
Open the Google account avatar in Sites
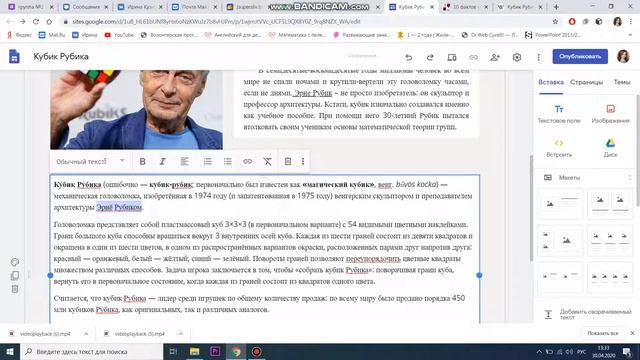[x=623, y=56]
